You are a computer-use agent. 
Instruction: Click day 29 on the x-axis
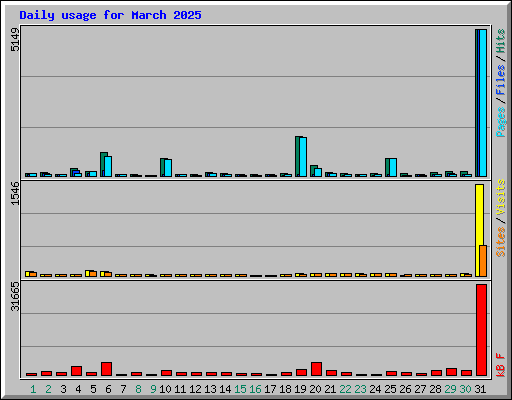[x=450, y=389]
